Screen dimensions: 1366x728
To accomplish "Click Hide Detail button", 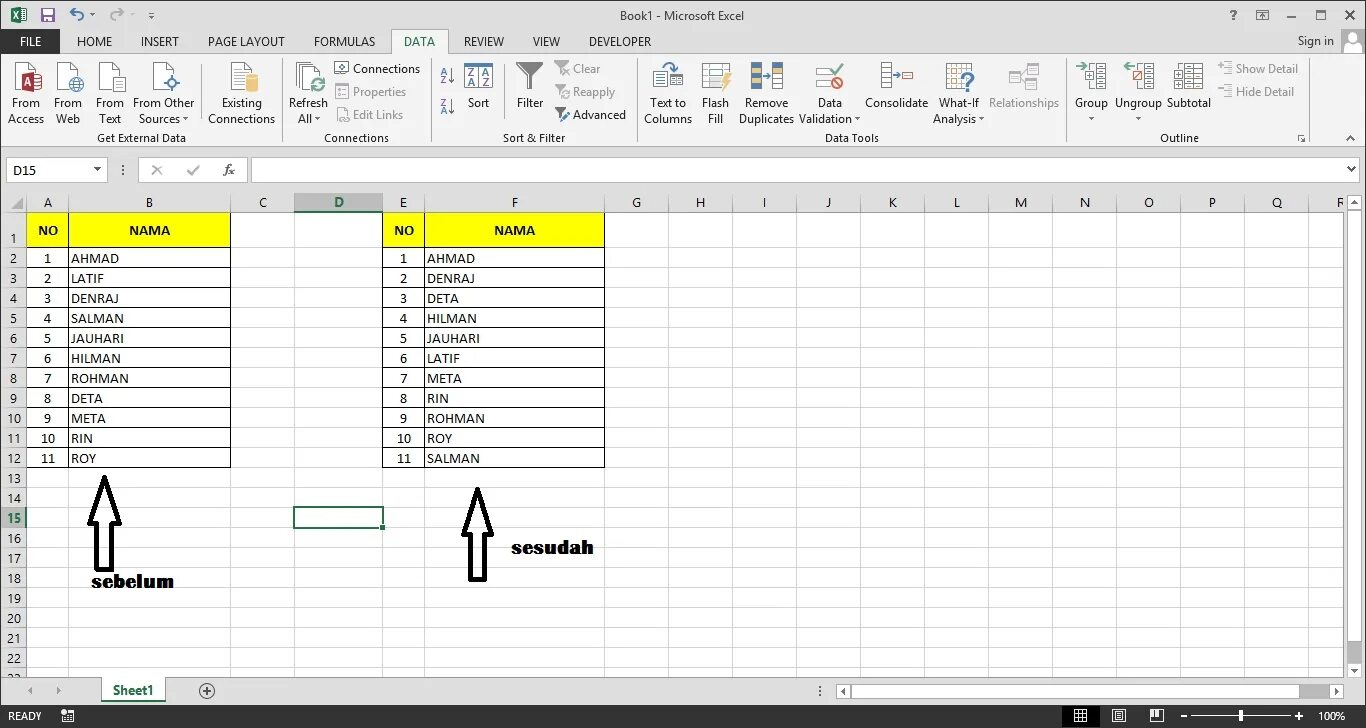I will [1256, 91].
